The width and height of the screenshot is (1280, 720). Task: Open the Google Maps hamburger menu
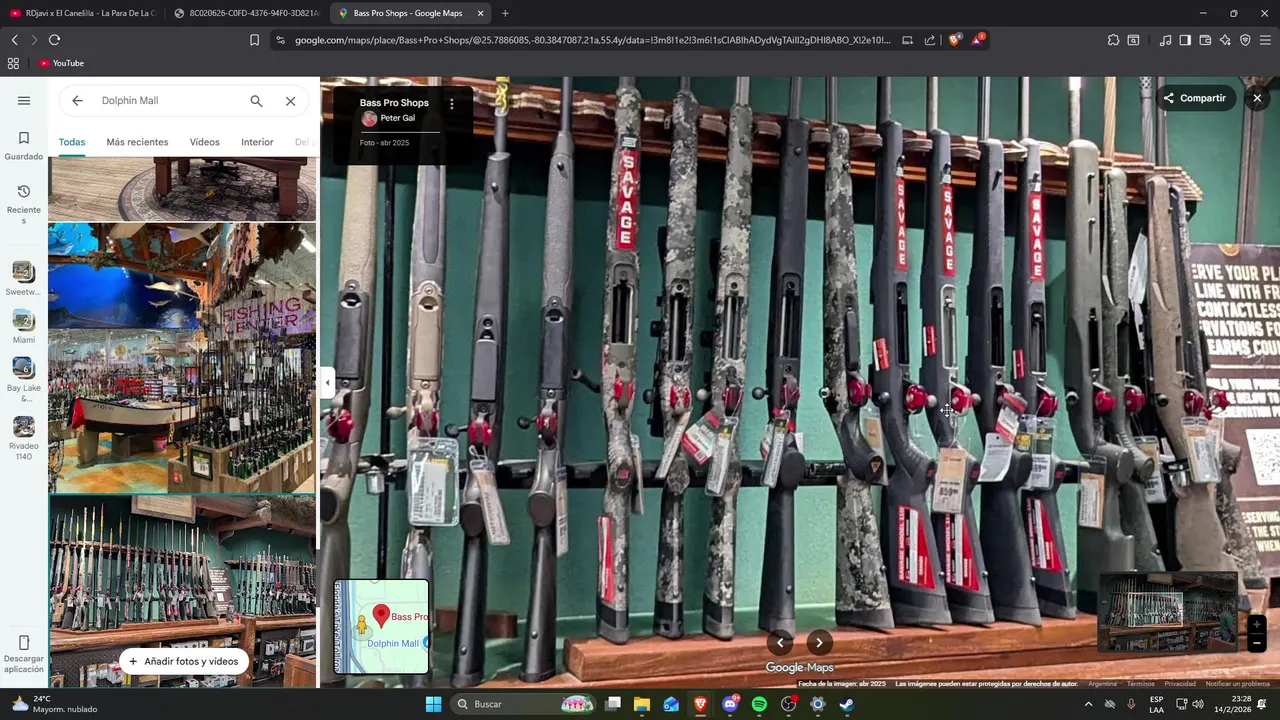click(24, 100)
